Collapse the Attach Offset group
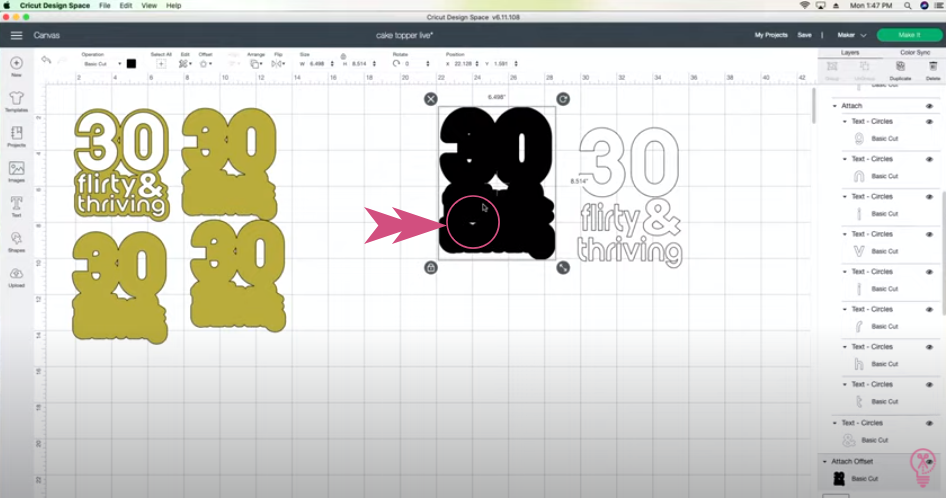Image resolution: width=946 pixels, height=498 pixels. pos(825,462)
